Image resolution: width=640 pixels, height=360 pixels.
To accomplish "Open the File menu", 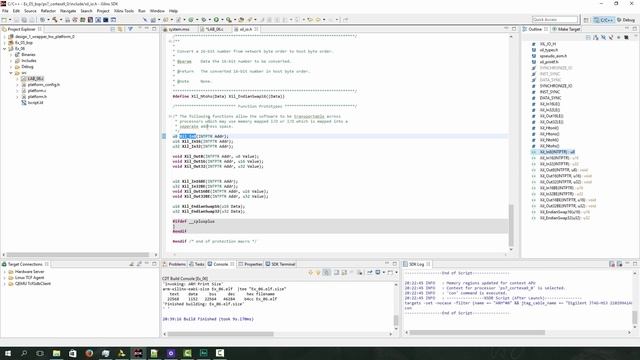I will click(x=5, y=11).
